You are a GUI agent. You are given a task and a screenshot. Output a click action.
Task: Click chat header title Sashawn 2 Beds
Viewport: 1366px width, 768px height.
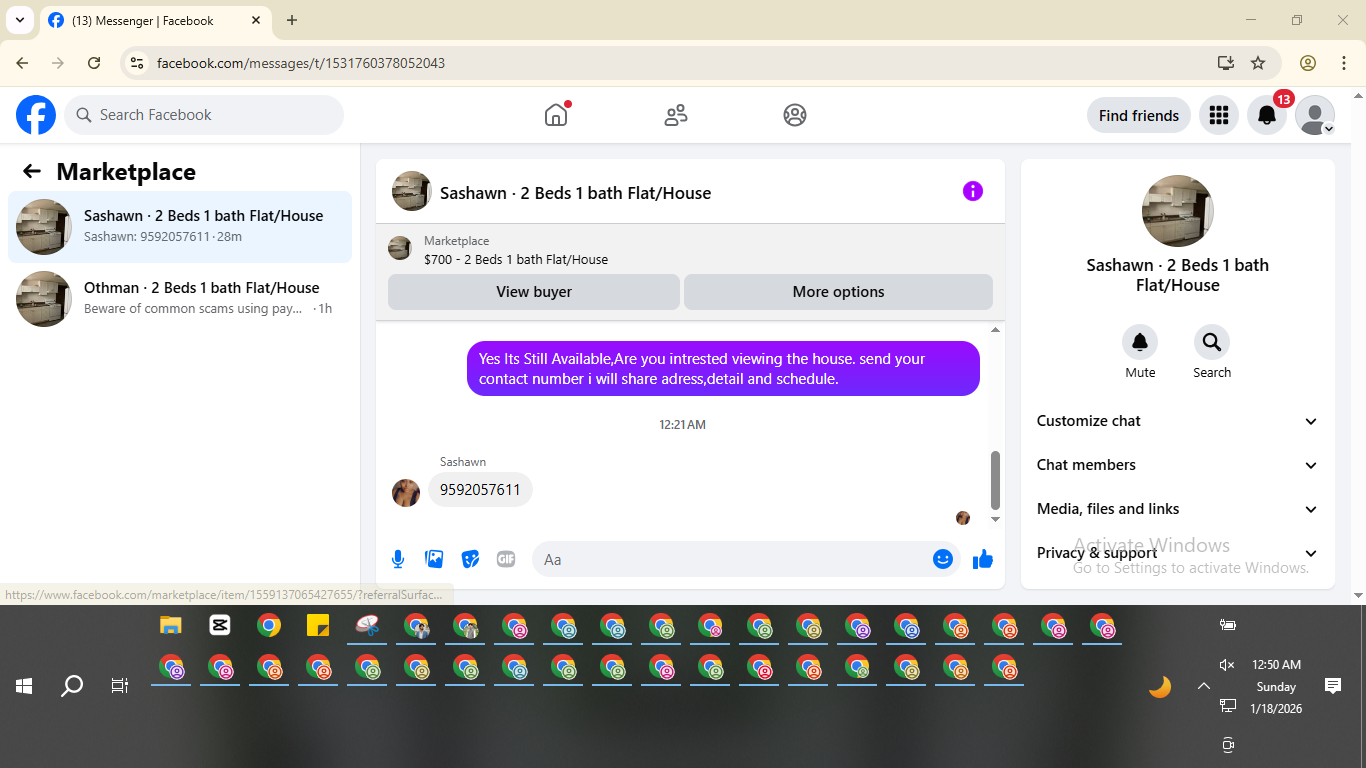pos(575,193)
